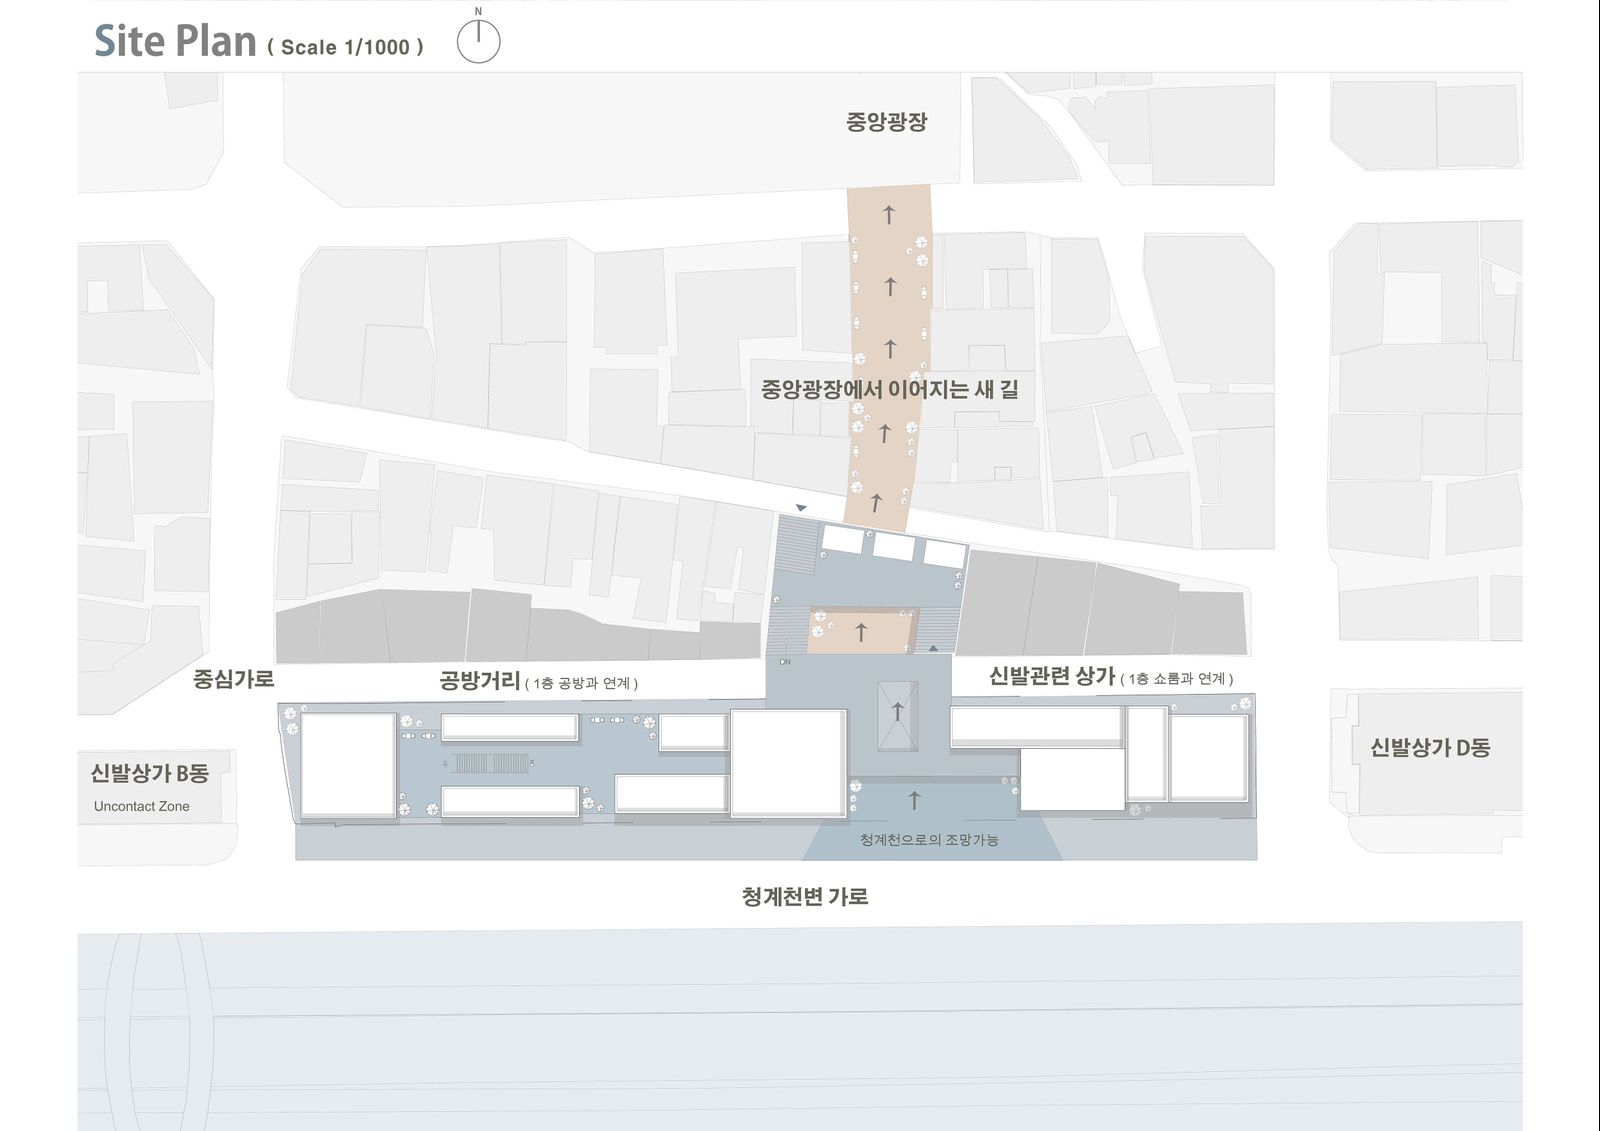Screen dimensions: 1600x1131
Task: Click the '청계천변 가로' label
Action: coord(805,897)
